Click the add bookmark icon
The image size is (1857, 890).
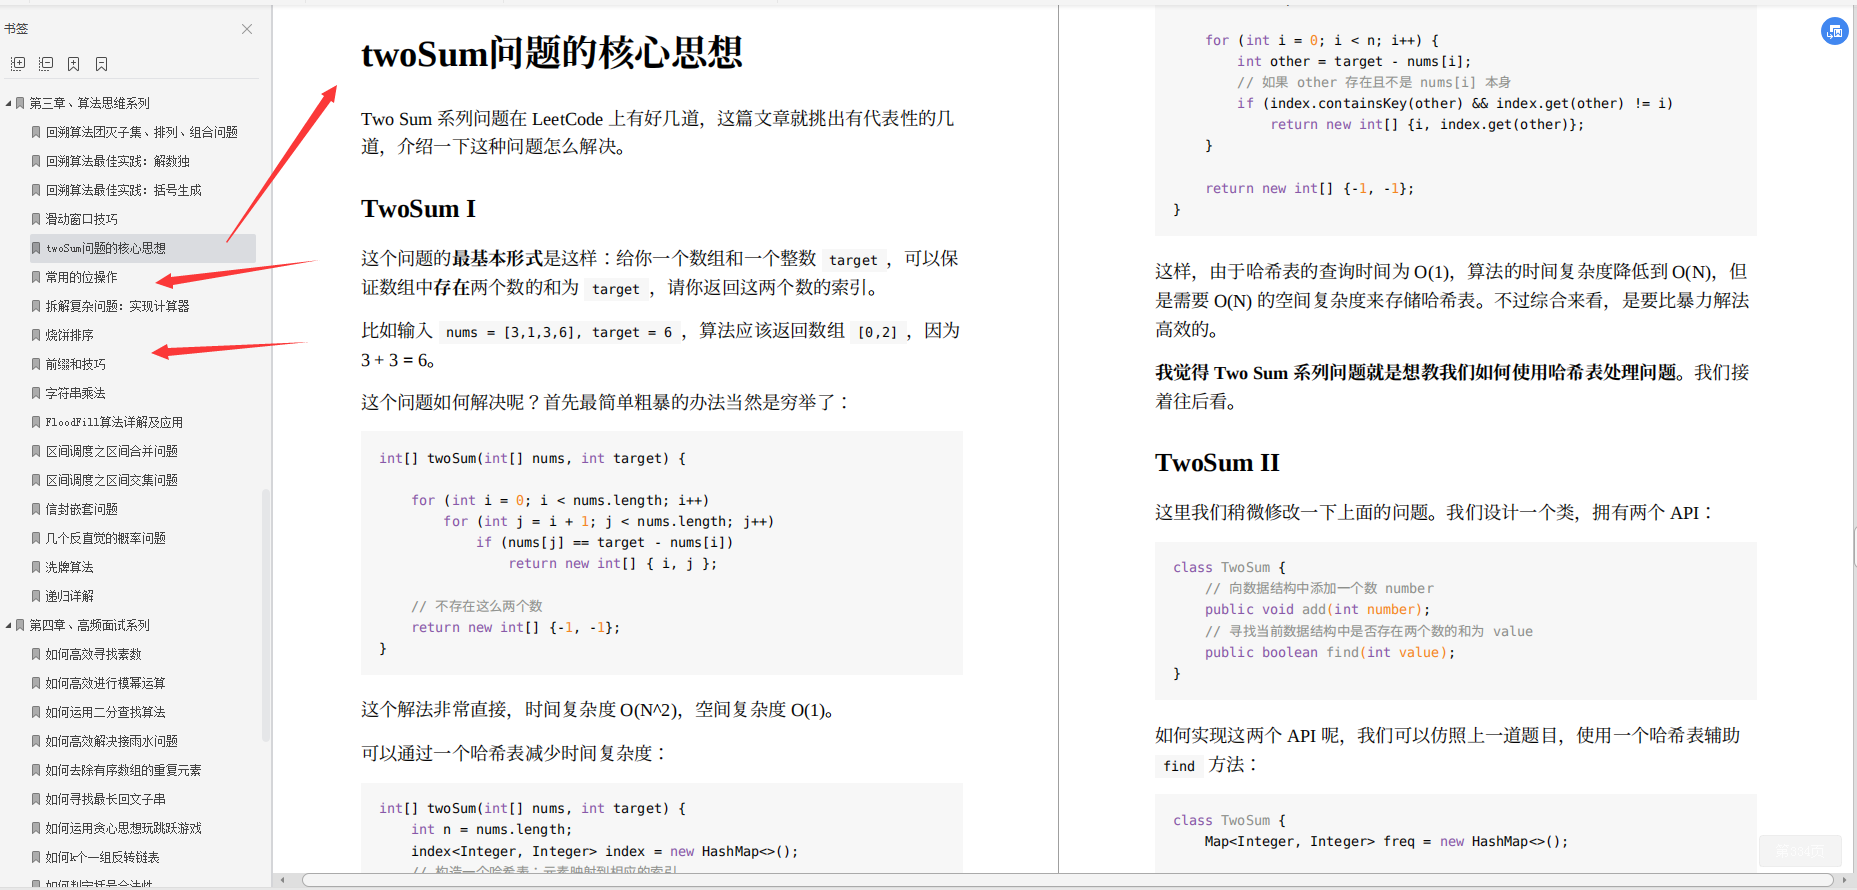tap(73, 64)
